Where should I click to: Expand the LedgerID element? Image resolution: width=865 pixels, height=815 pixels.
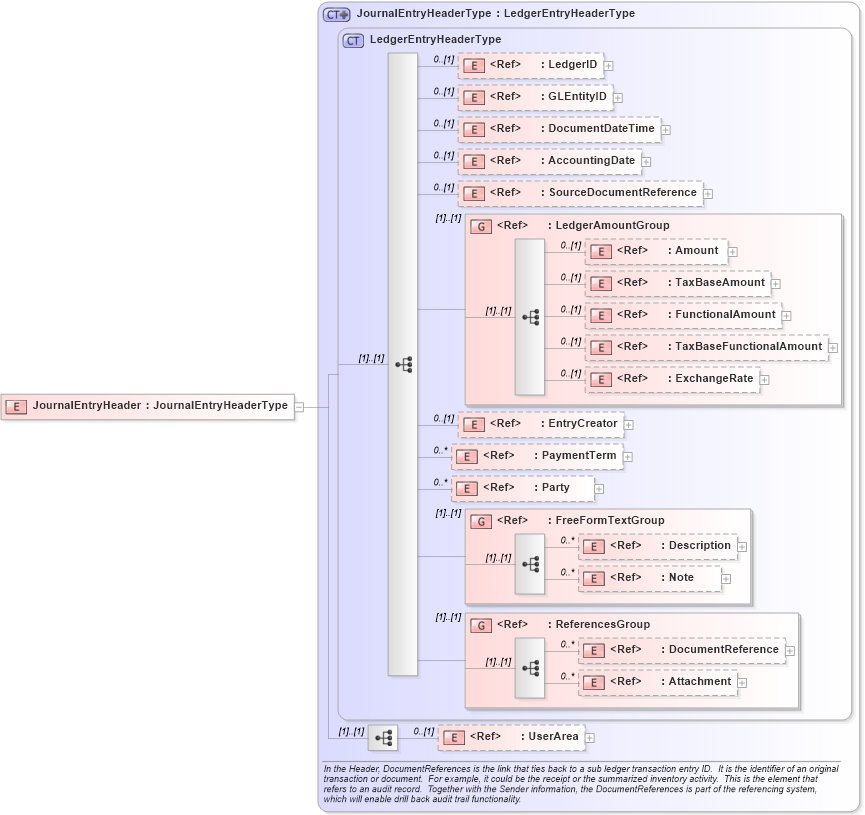pyautogui.click(x=607, y=65)
